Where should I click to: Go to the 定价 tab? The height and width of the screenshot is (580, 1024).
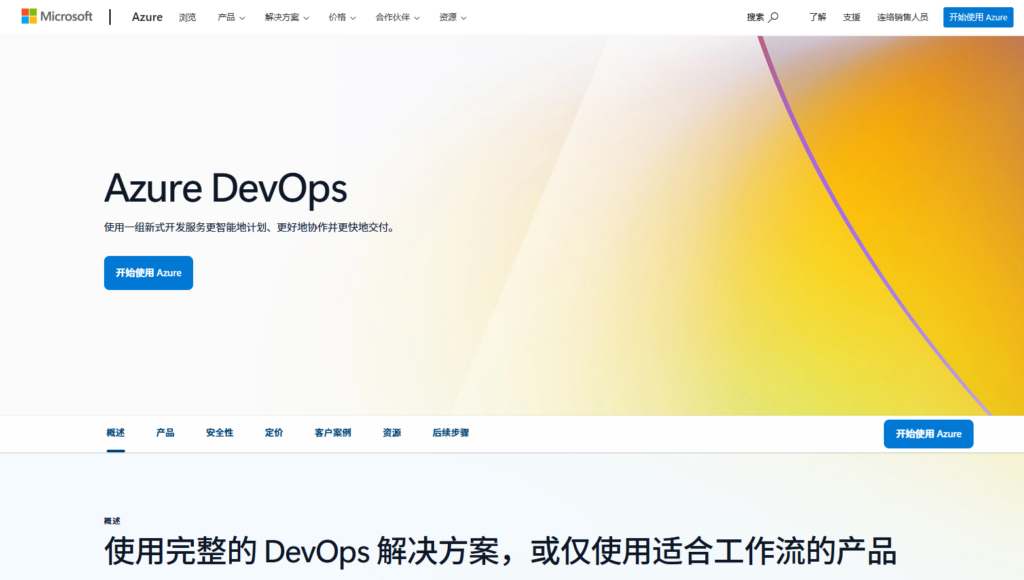[x=273, y=433]
